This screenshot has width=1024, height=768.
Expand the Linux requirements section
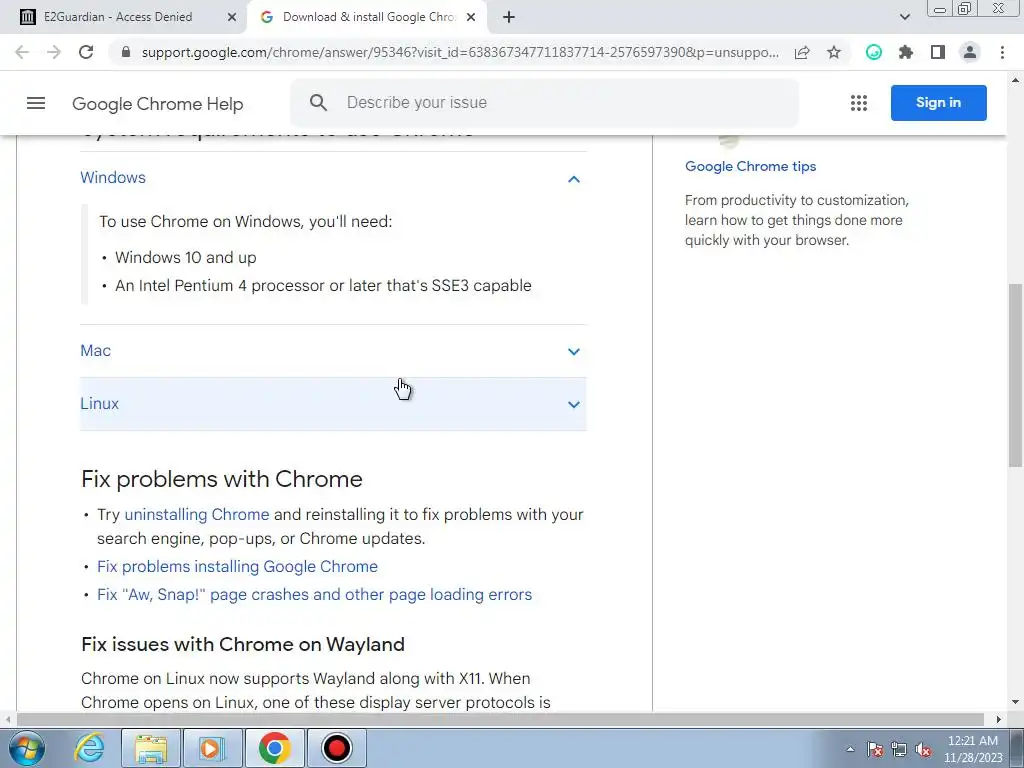tap(573, 404)
